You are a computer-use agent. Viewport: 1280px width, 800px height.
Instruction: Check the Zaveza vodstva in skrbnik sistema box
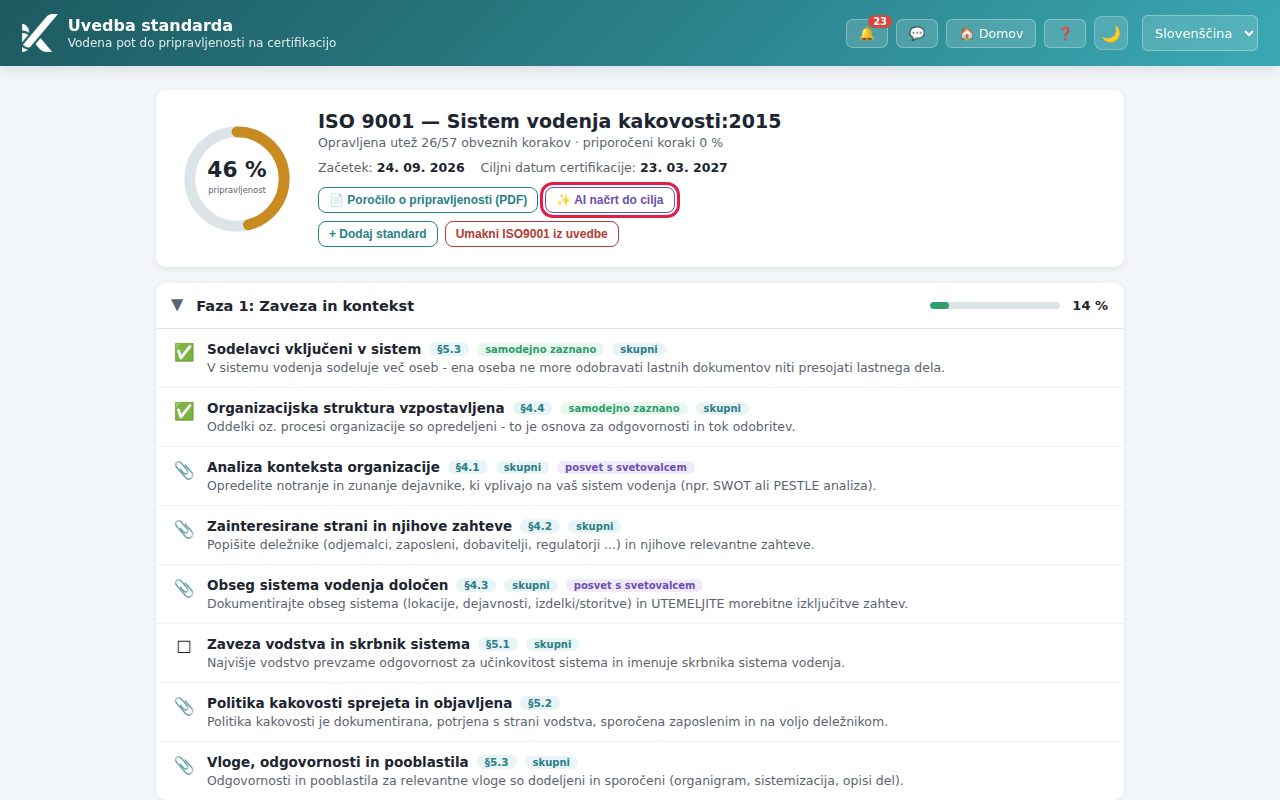[x=184, y=647]
